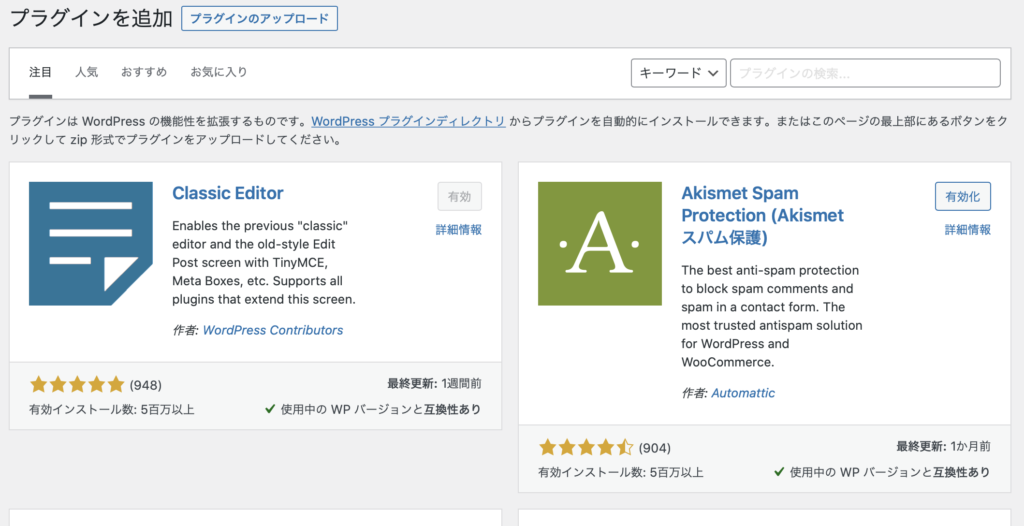The width and height of the screenshot is (1024, 526).
Task: Open the Automattic author link
Action: point(743,393)
